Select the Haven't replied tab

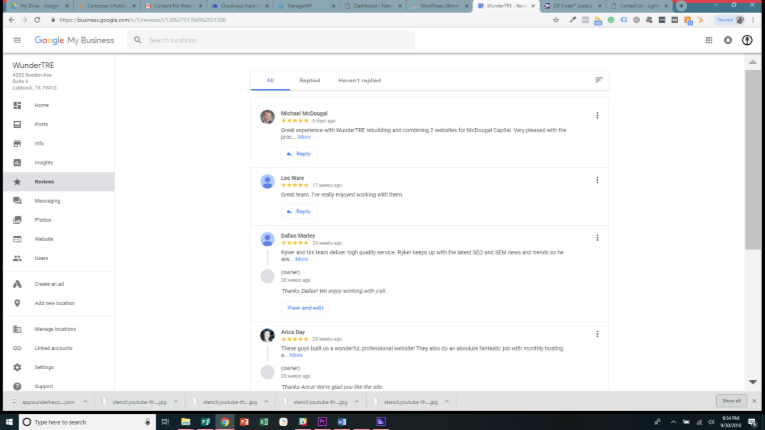(360, 81)
